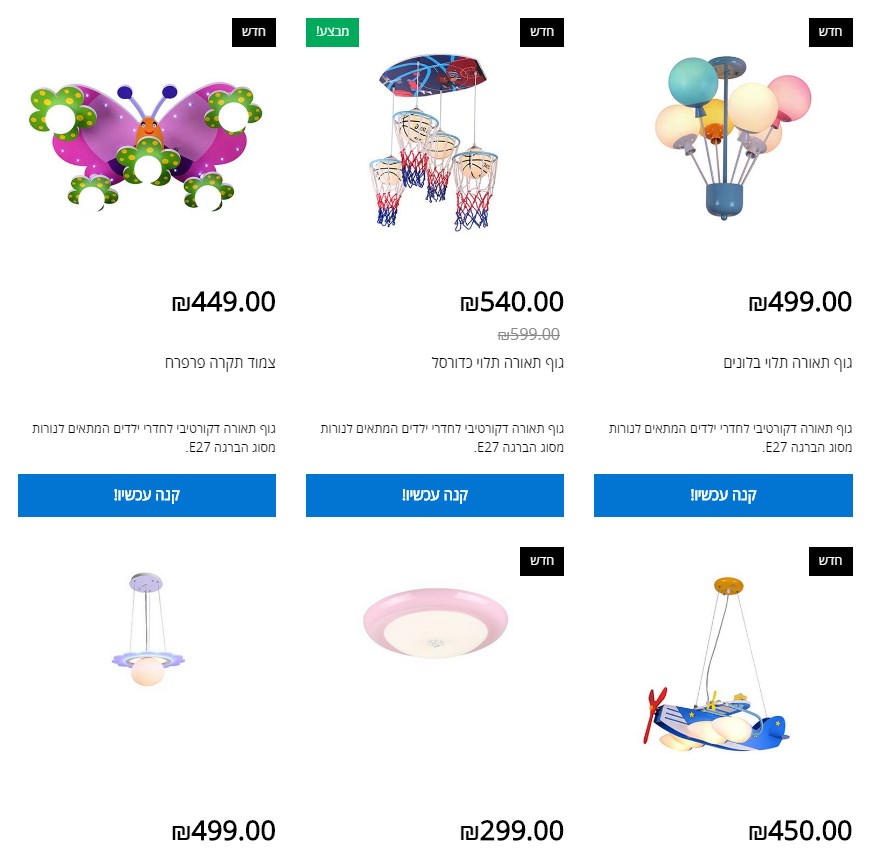
Task: Buy now the basketball light for ₪540.00
Action: click(x=435, y=495)
